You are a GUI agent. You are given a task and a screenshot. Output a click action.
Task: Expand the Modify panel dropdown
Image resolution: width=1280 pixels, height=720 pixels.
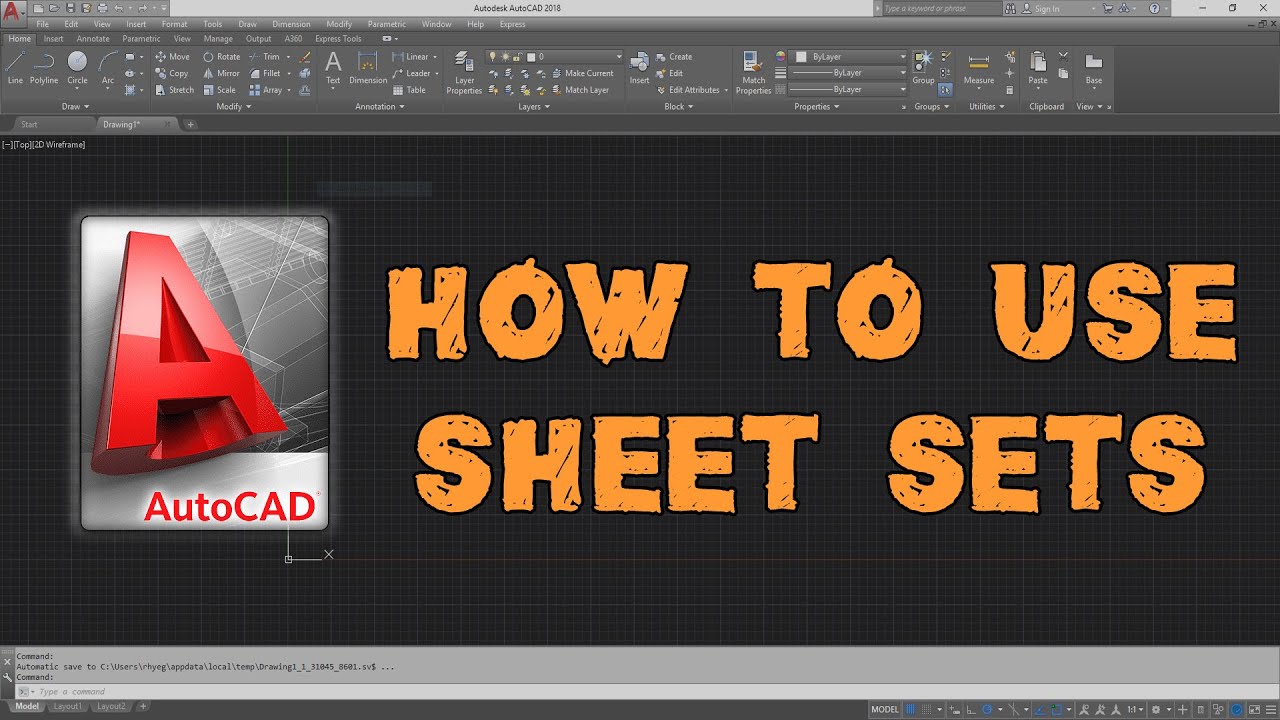point(233,106)
